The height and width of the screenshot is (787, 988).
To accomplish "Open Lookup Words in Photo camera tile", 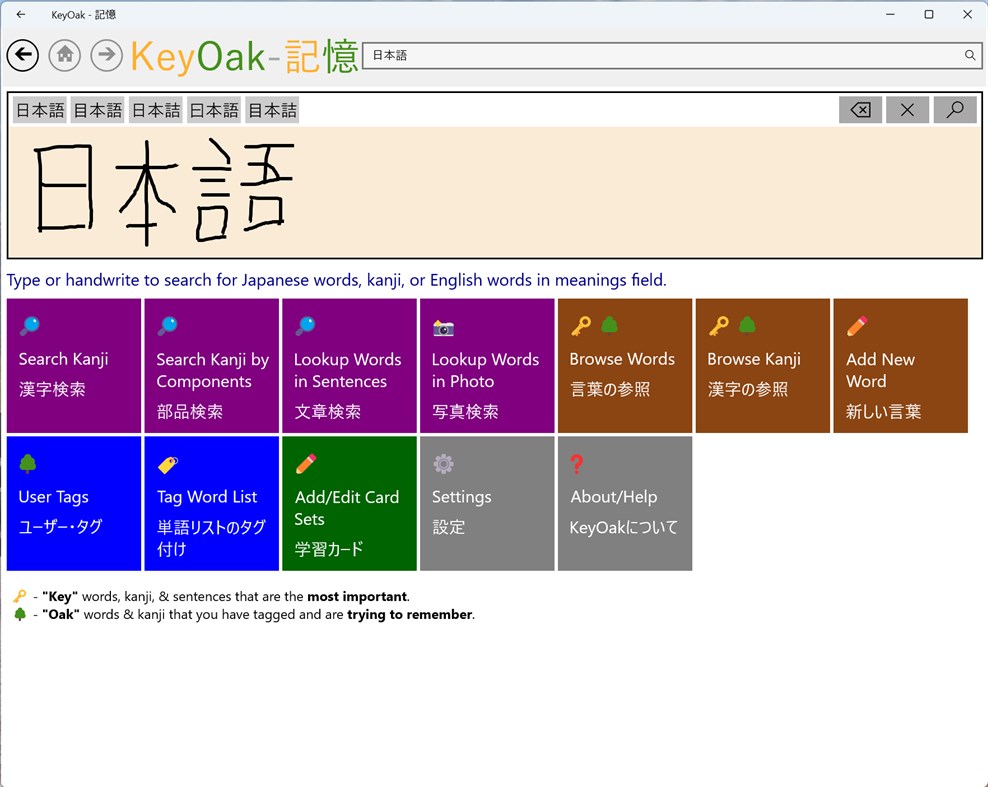I will coord(487,365).
